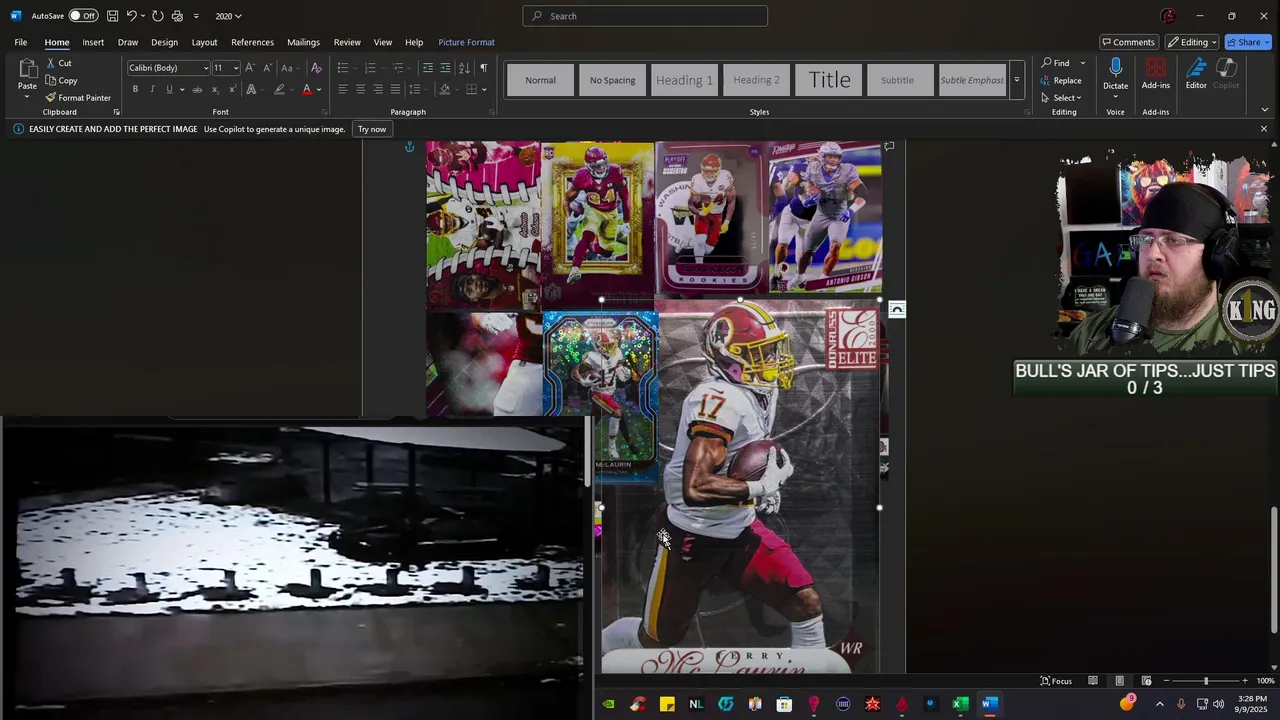Start a bulleted list

[x=342, y=68]
